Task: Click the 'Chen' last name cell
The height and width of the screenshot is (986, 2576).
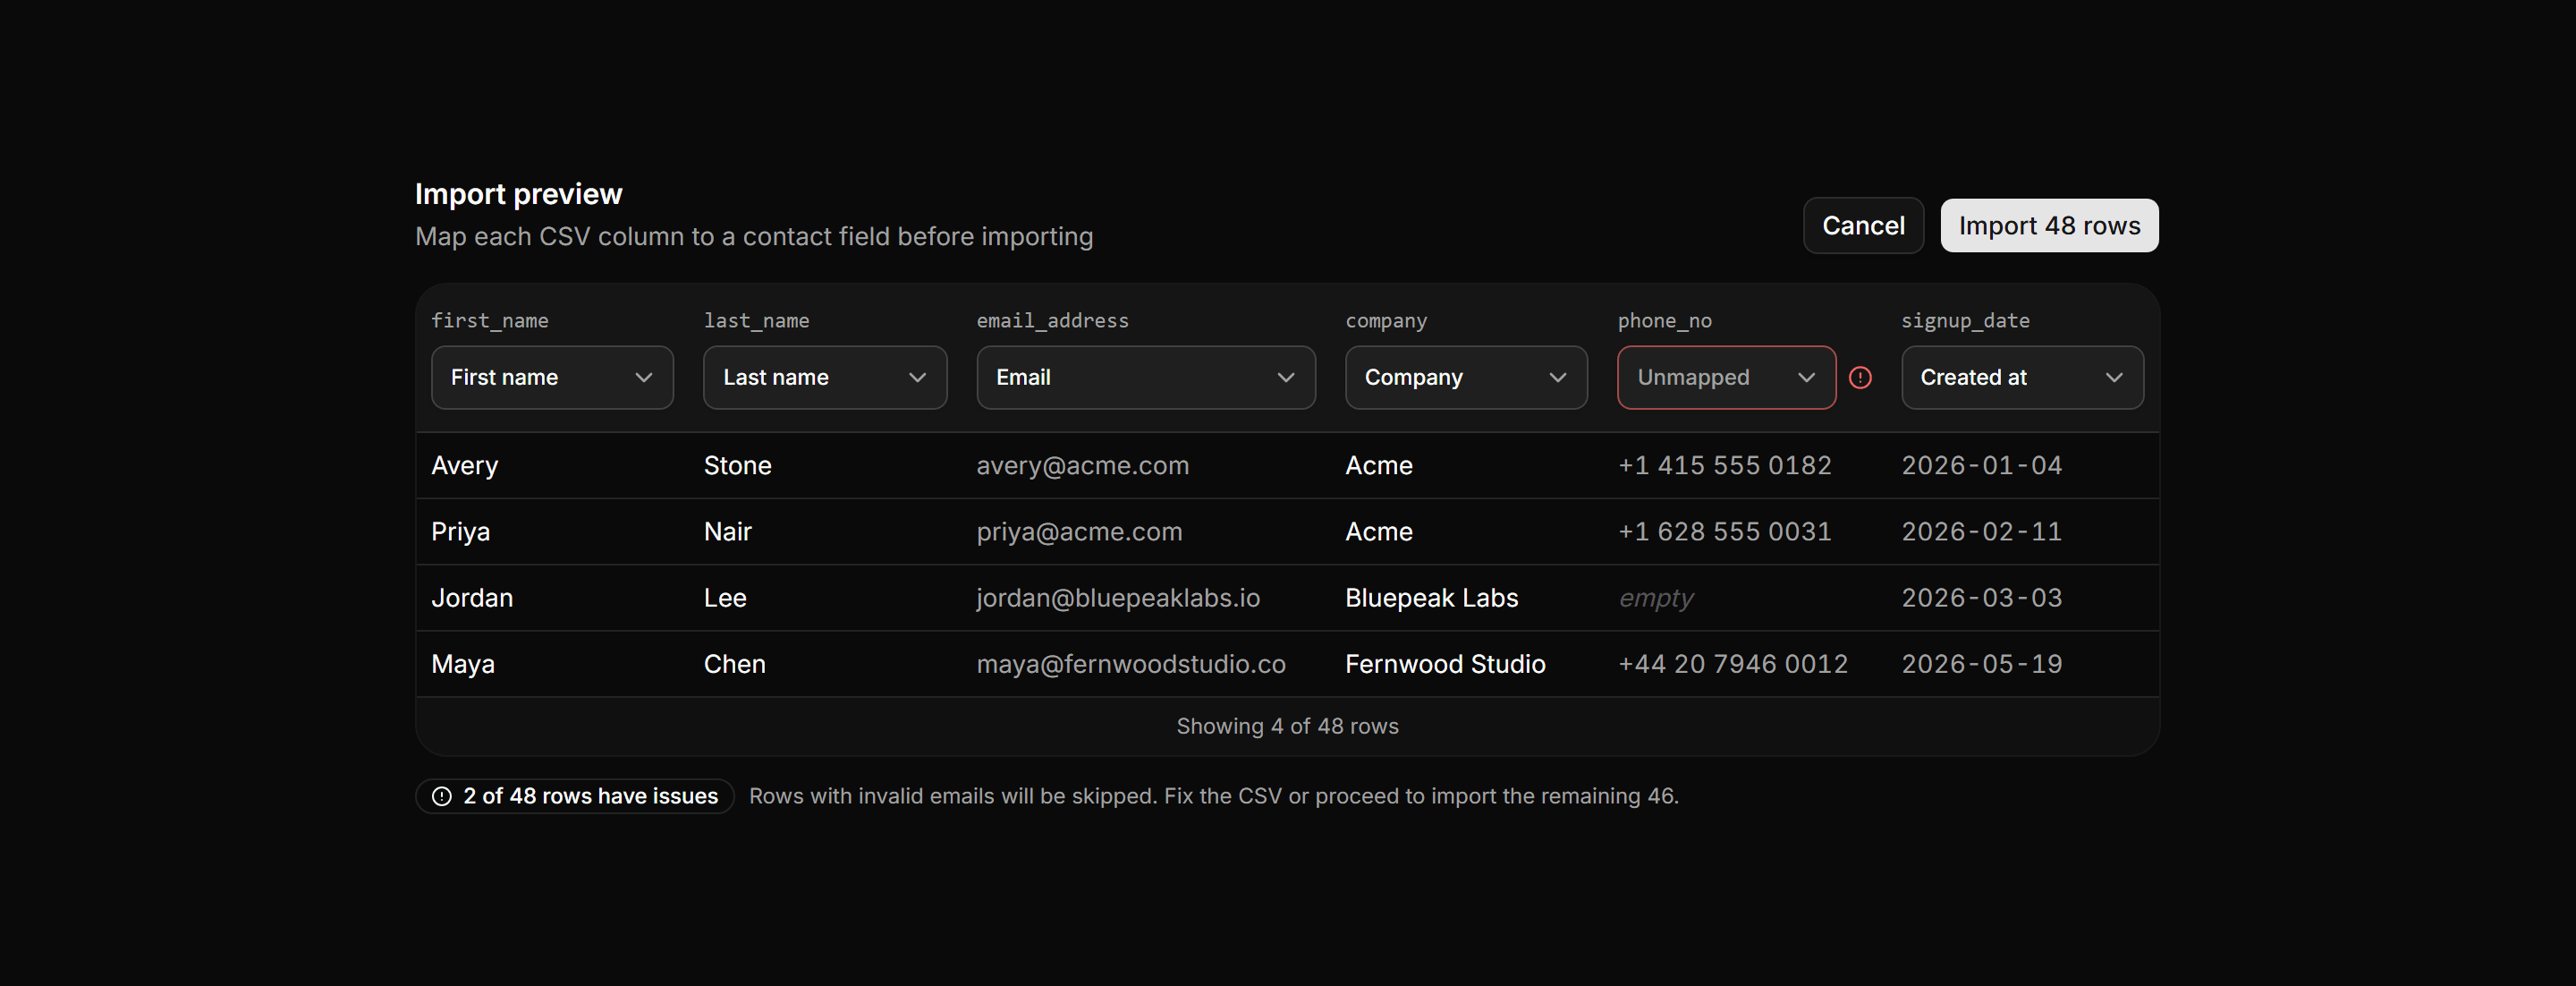Action: pos(734,664)
